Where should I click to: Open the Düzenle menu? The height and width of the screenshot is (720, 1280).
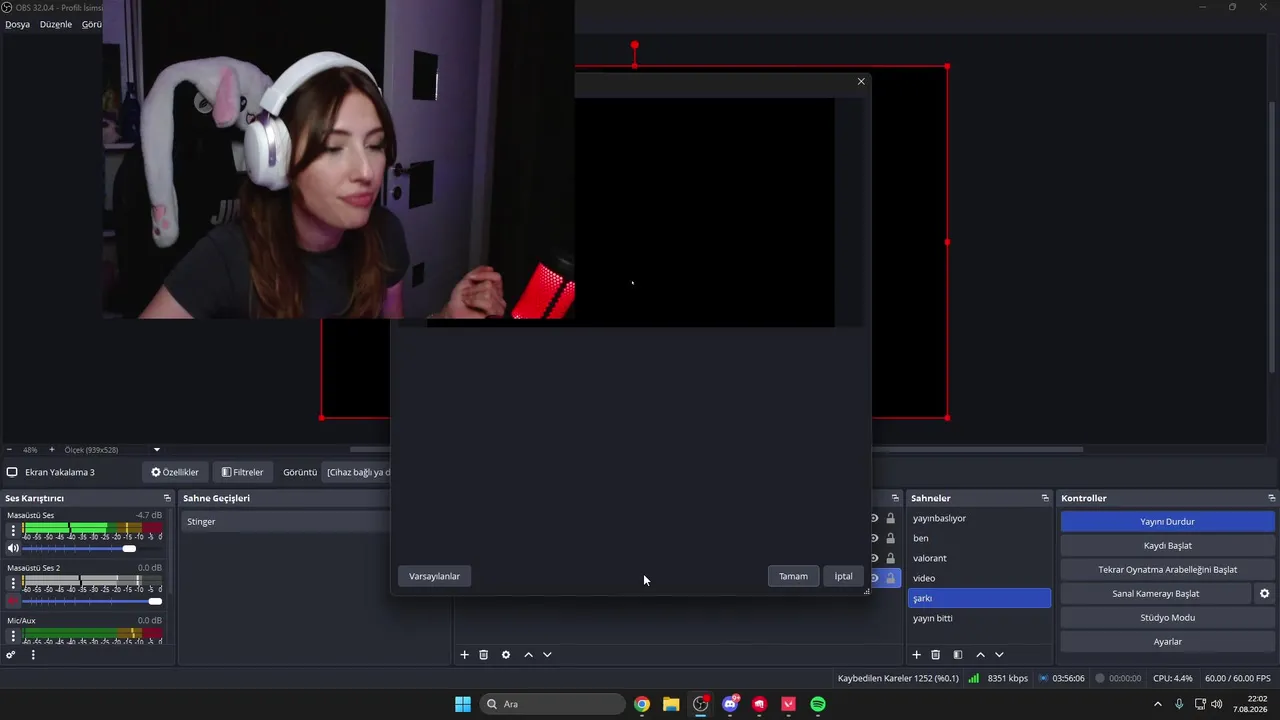coord(56,24)
